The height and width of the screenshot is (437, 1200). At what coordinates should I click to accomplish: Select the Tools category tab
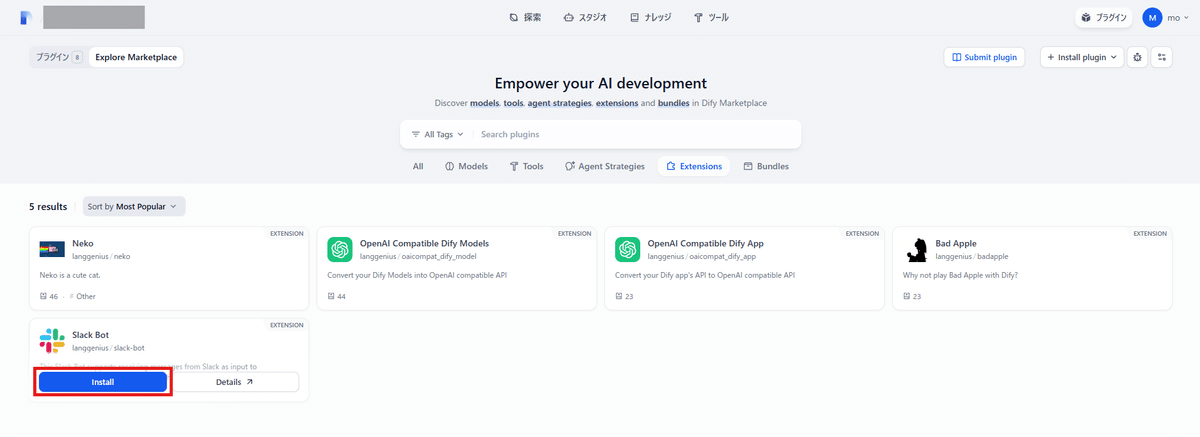[x=527, y=166]
